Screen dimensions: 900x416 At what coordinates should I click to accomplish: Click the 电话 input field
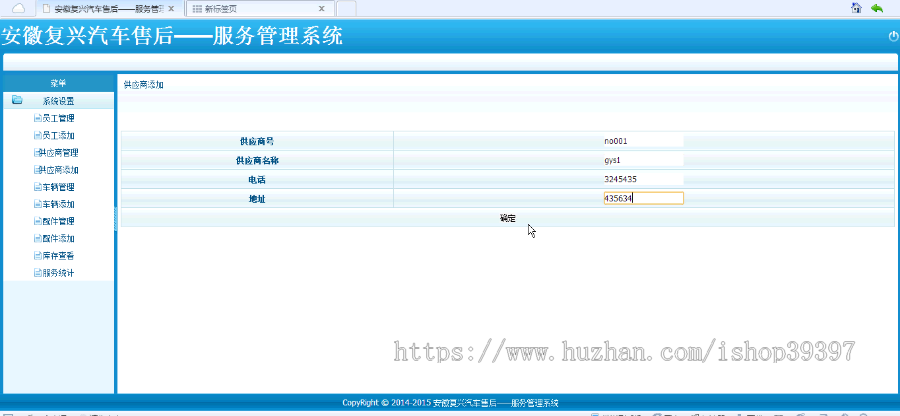point(643,179)
